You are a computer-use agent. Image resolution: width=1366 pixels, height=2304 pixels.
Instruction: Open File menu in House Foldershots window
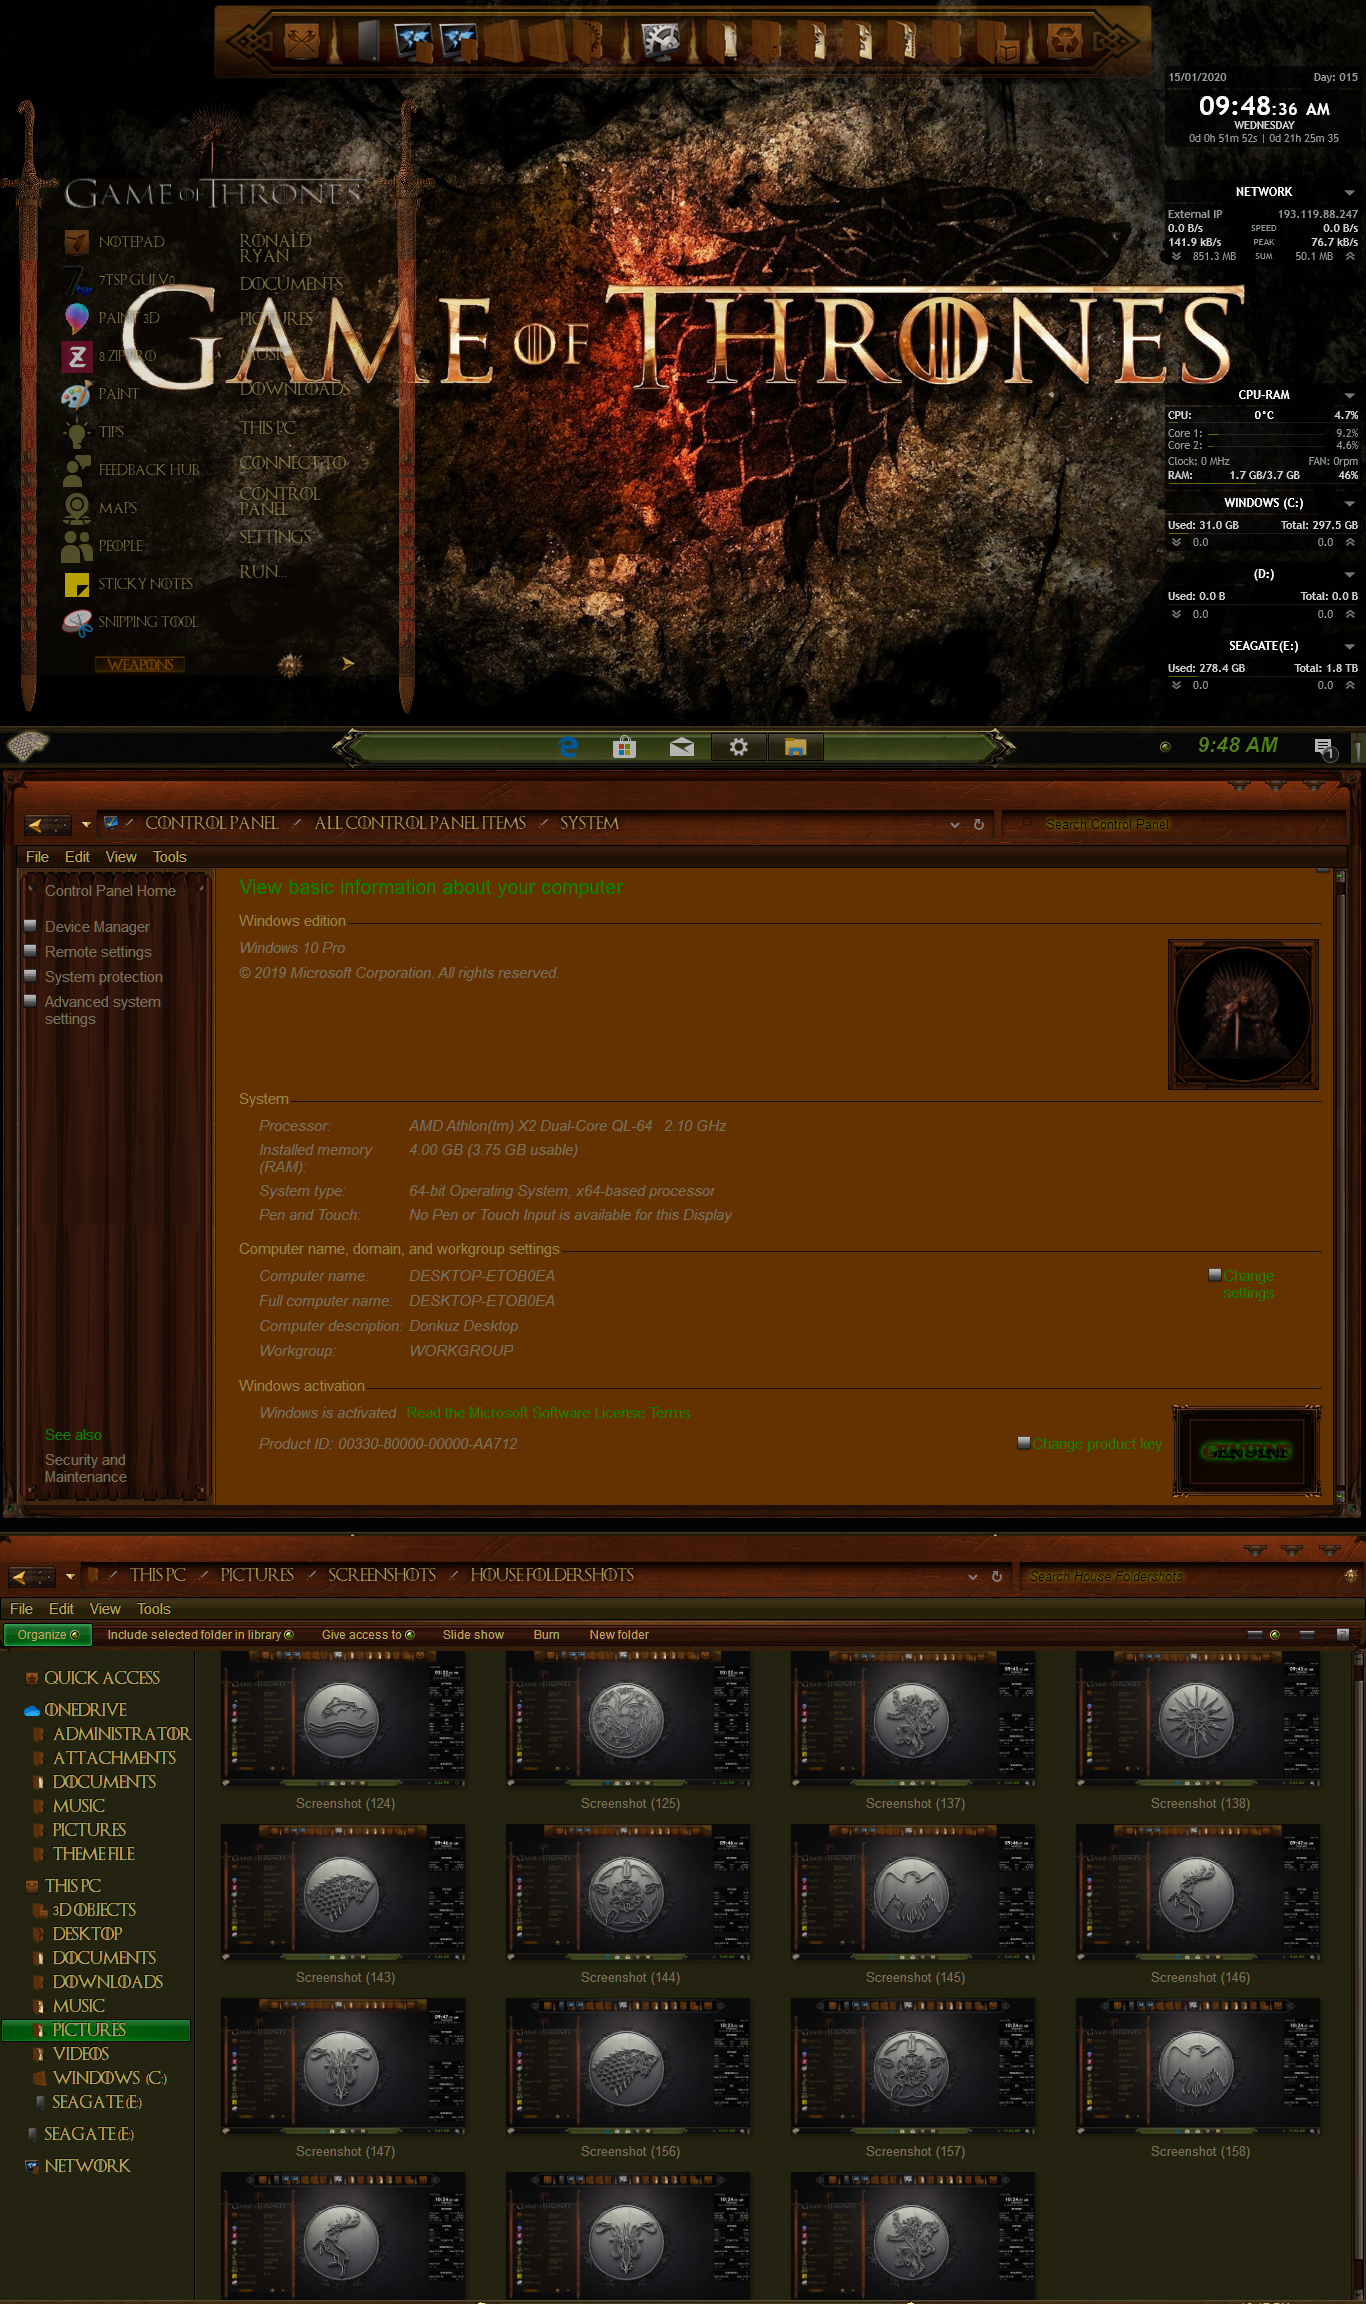[21, 1609]
